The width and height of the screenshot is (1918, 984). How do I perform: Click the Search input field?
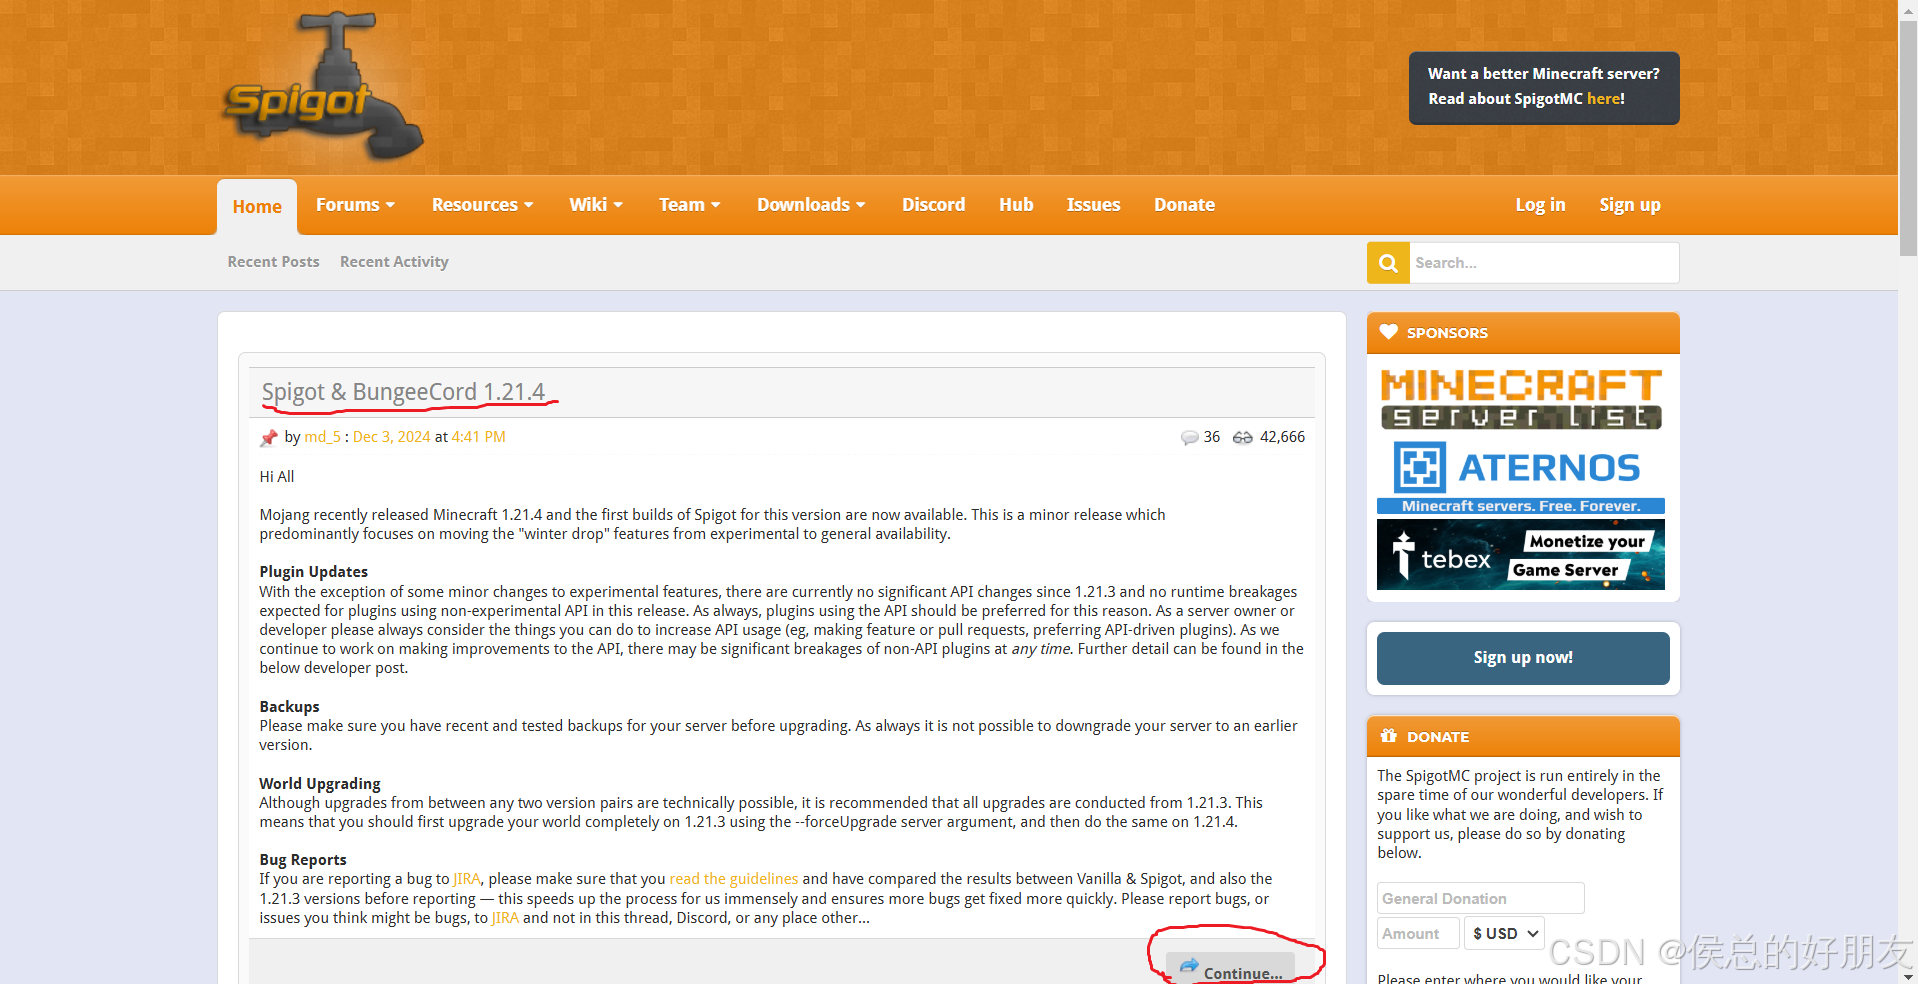(1543, 263)
